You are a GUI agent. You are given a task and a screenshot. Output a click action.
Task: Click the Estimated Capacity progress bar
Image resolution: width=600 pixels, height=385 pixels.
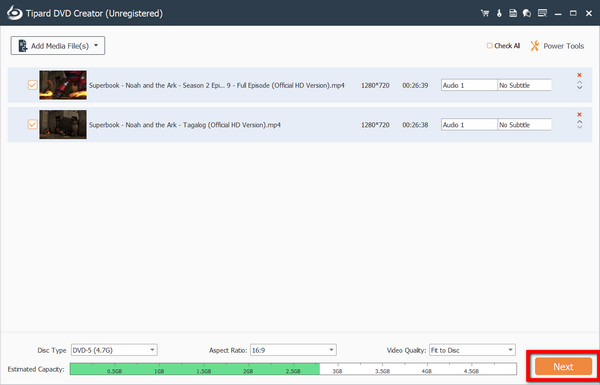[293, 369]
